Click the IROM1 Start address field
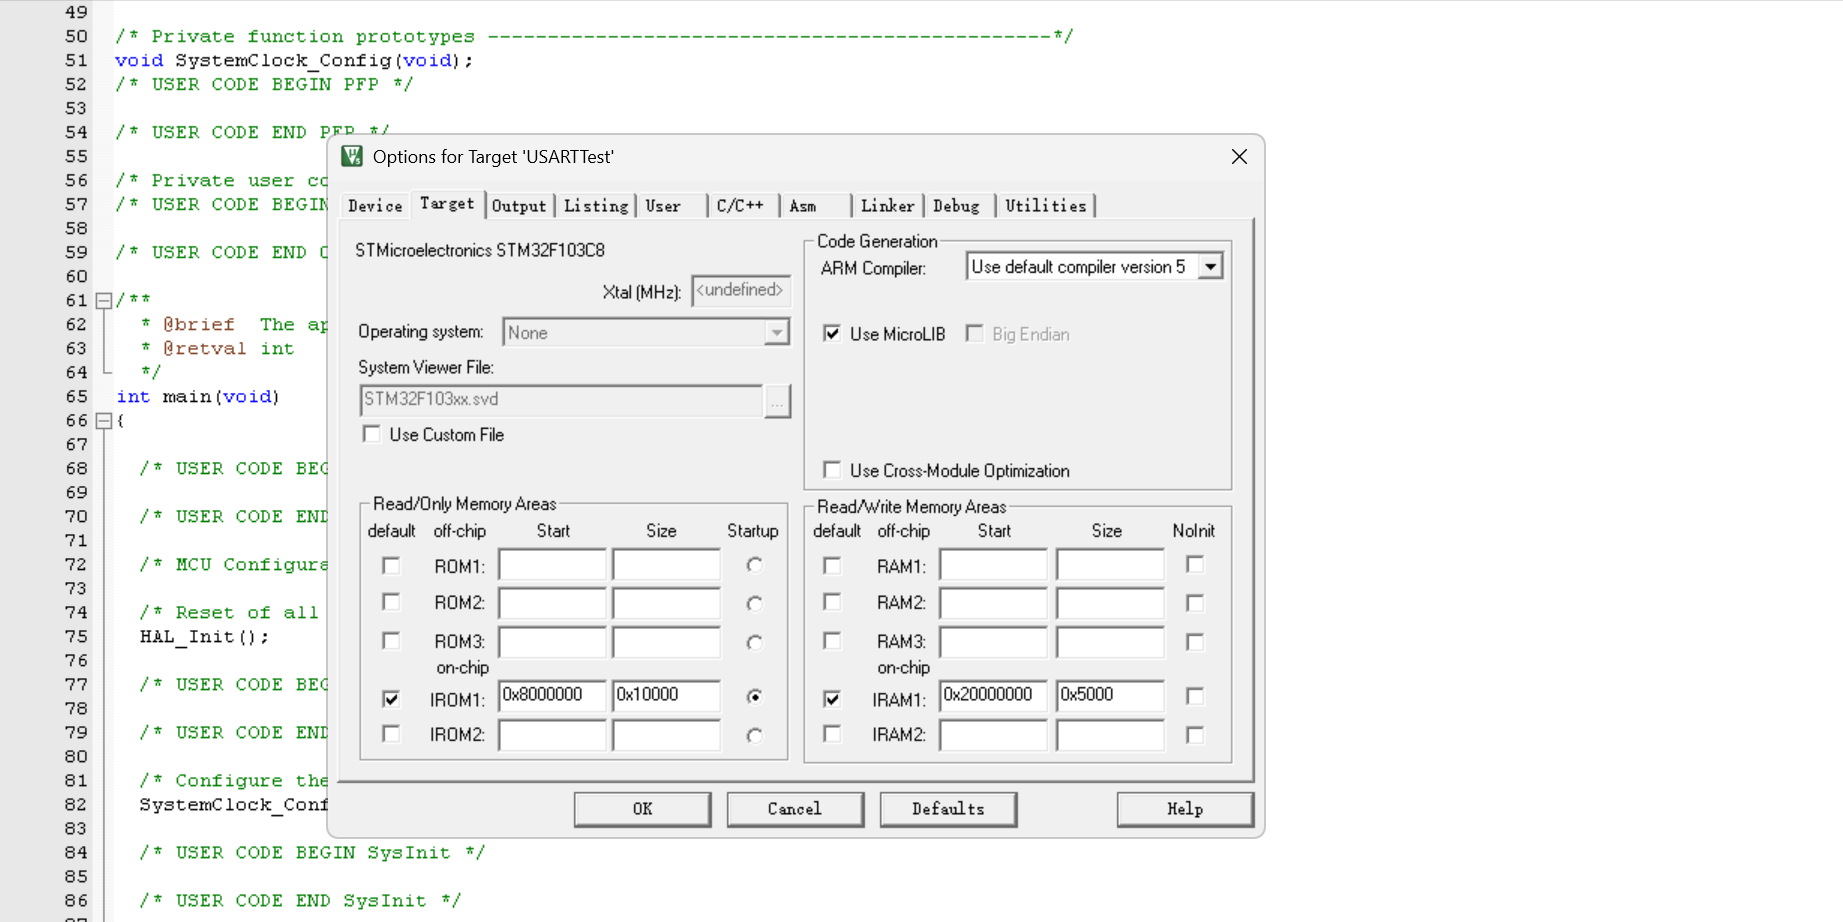Image resolution: width=1843 pixels, height=922 pixels. coord(553,695)
